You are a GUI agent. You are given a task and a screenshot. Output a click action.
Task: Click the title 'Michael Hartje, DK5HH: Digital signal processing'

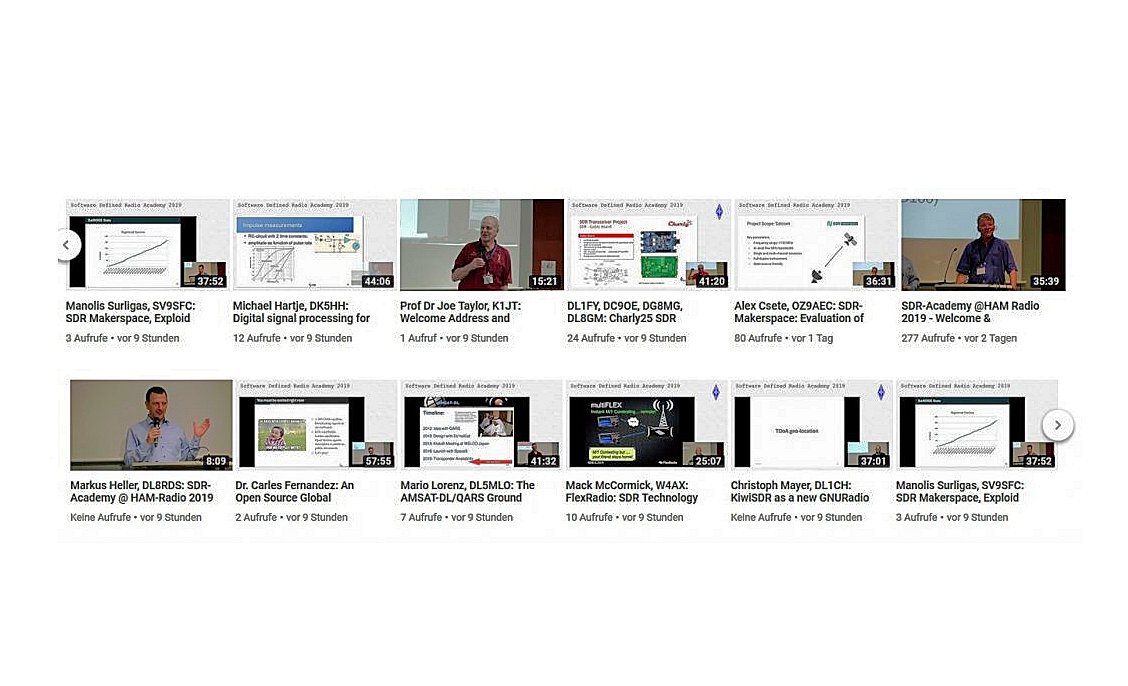pyautogui.click(x=301, y=312)
